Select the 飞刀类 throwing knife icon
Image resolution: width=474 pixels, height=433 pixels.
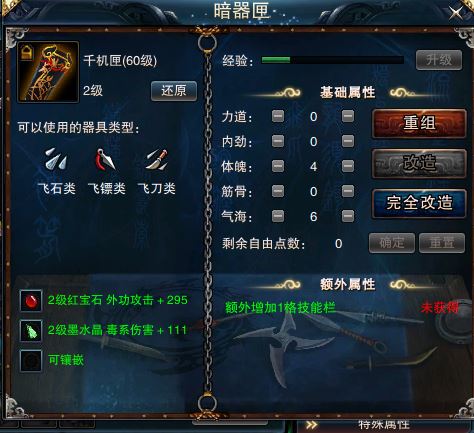(157, 160)
